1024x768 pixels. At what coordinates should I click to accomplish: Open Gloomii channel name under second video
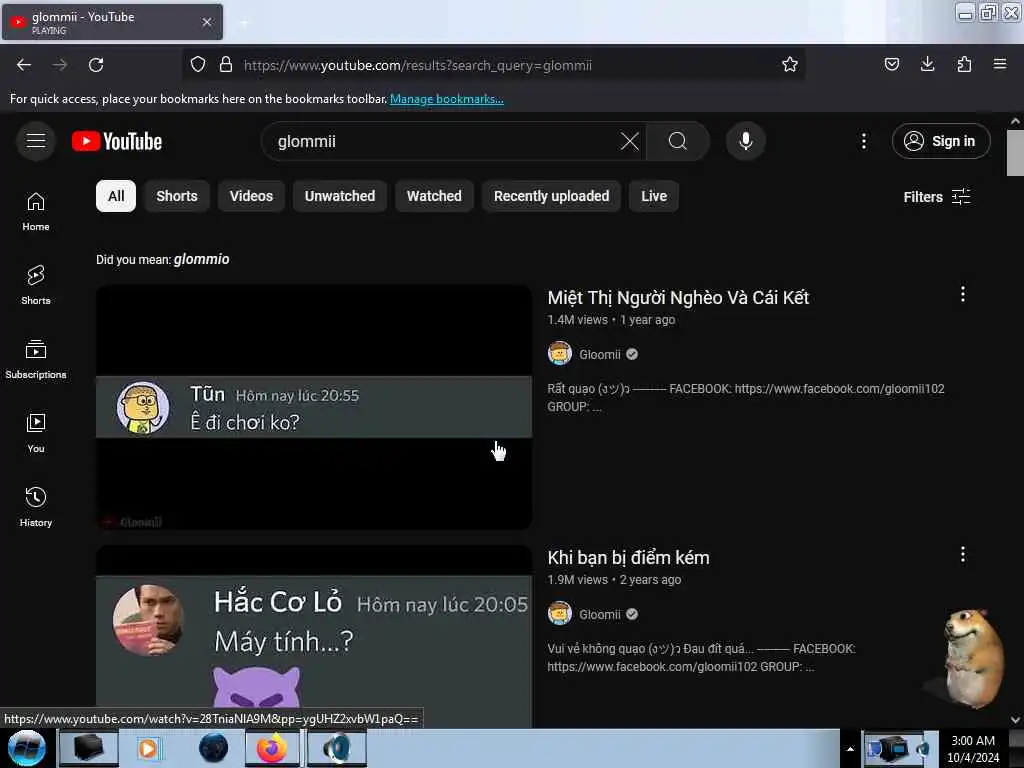(600, 614)
